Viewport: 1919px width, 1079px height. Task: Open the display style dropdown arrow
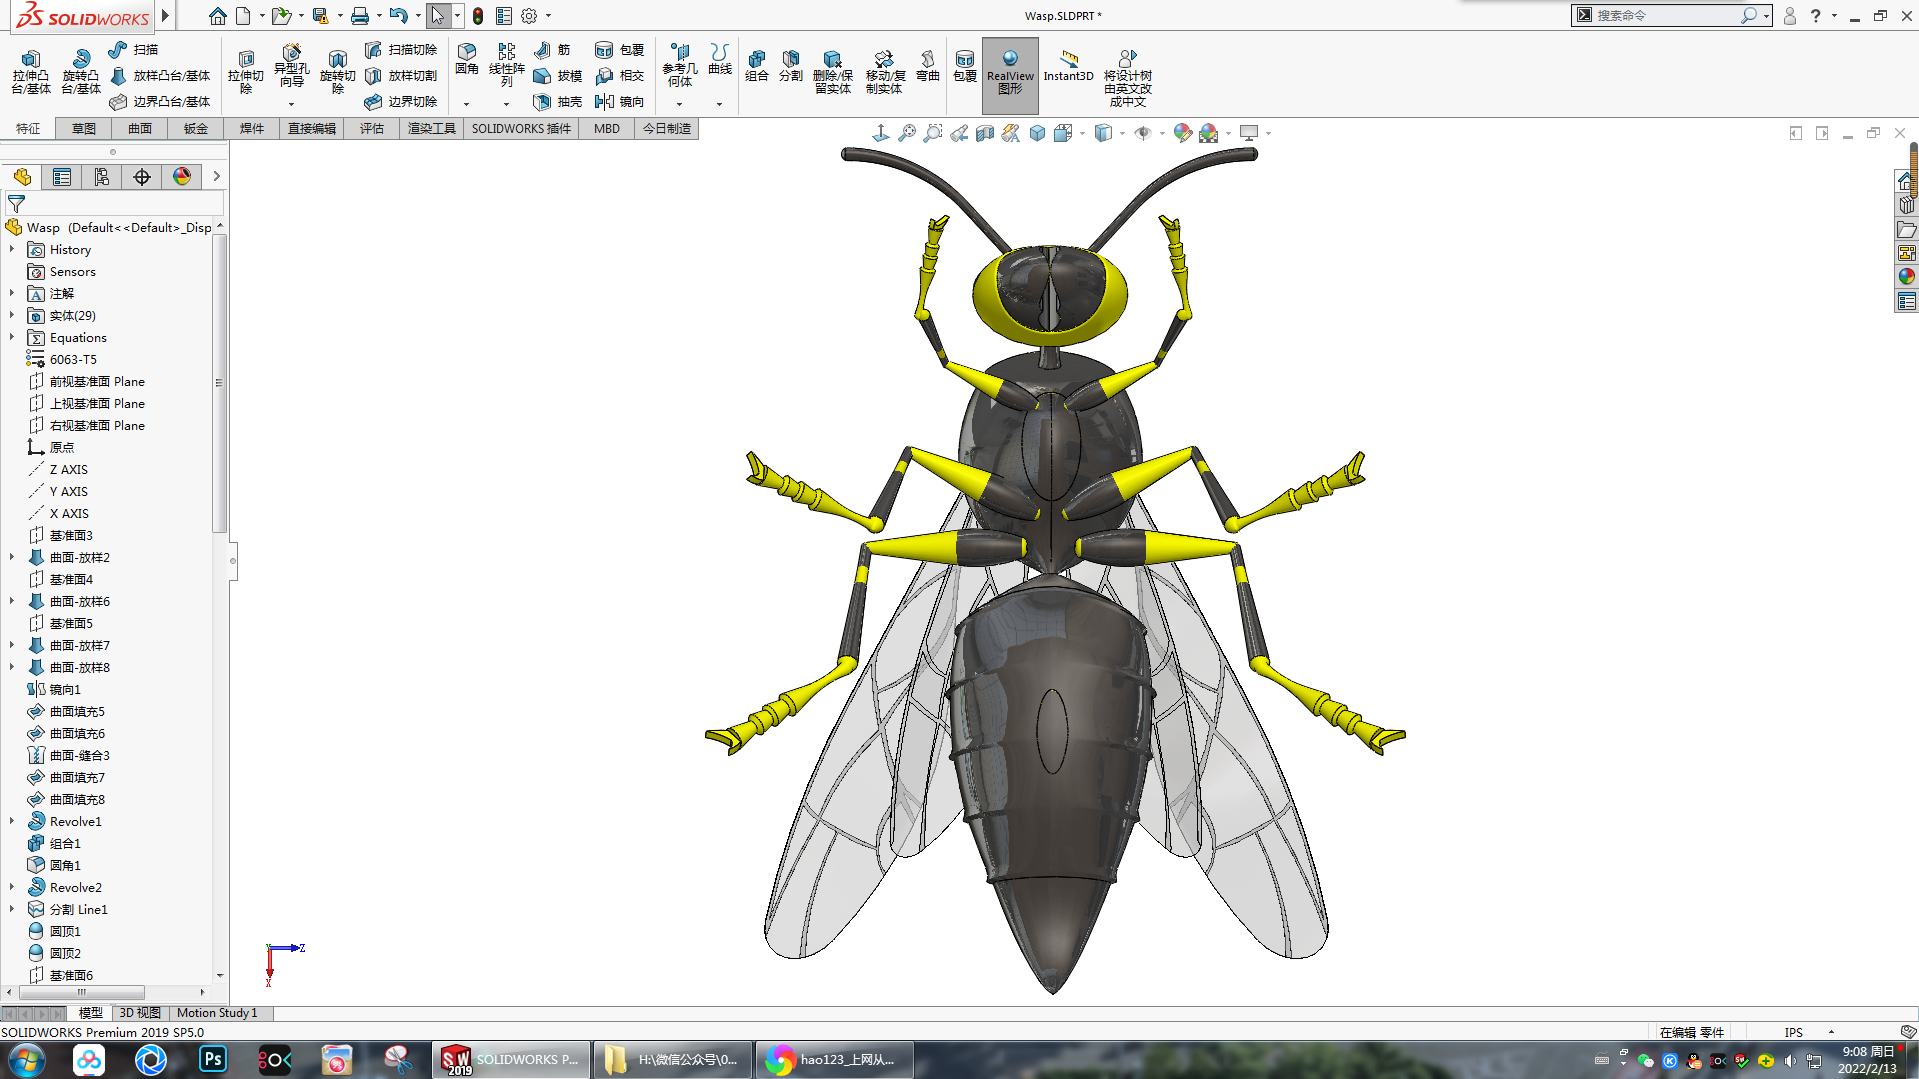(1122, 133)
